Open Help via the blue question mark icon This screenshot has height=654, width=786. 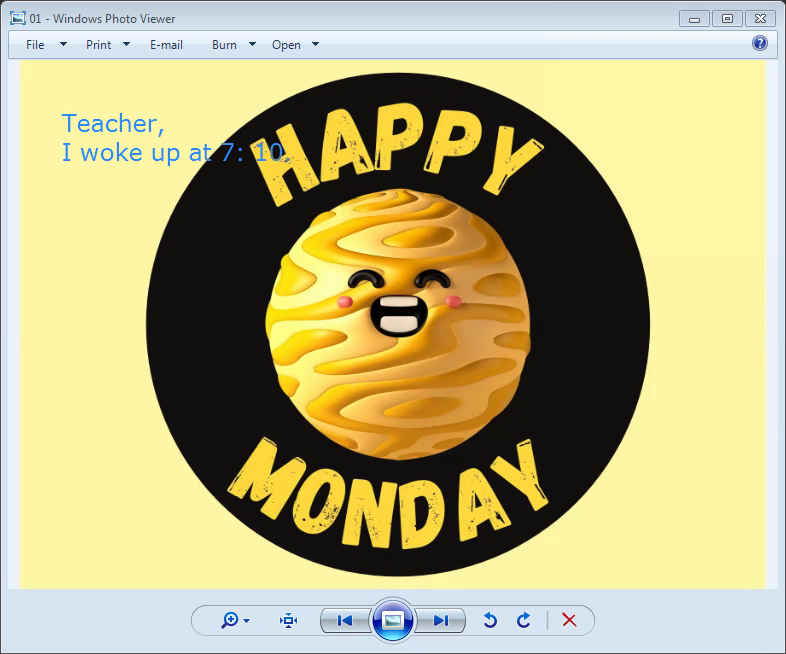(760, 43)
